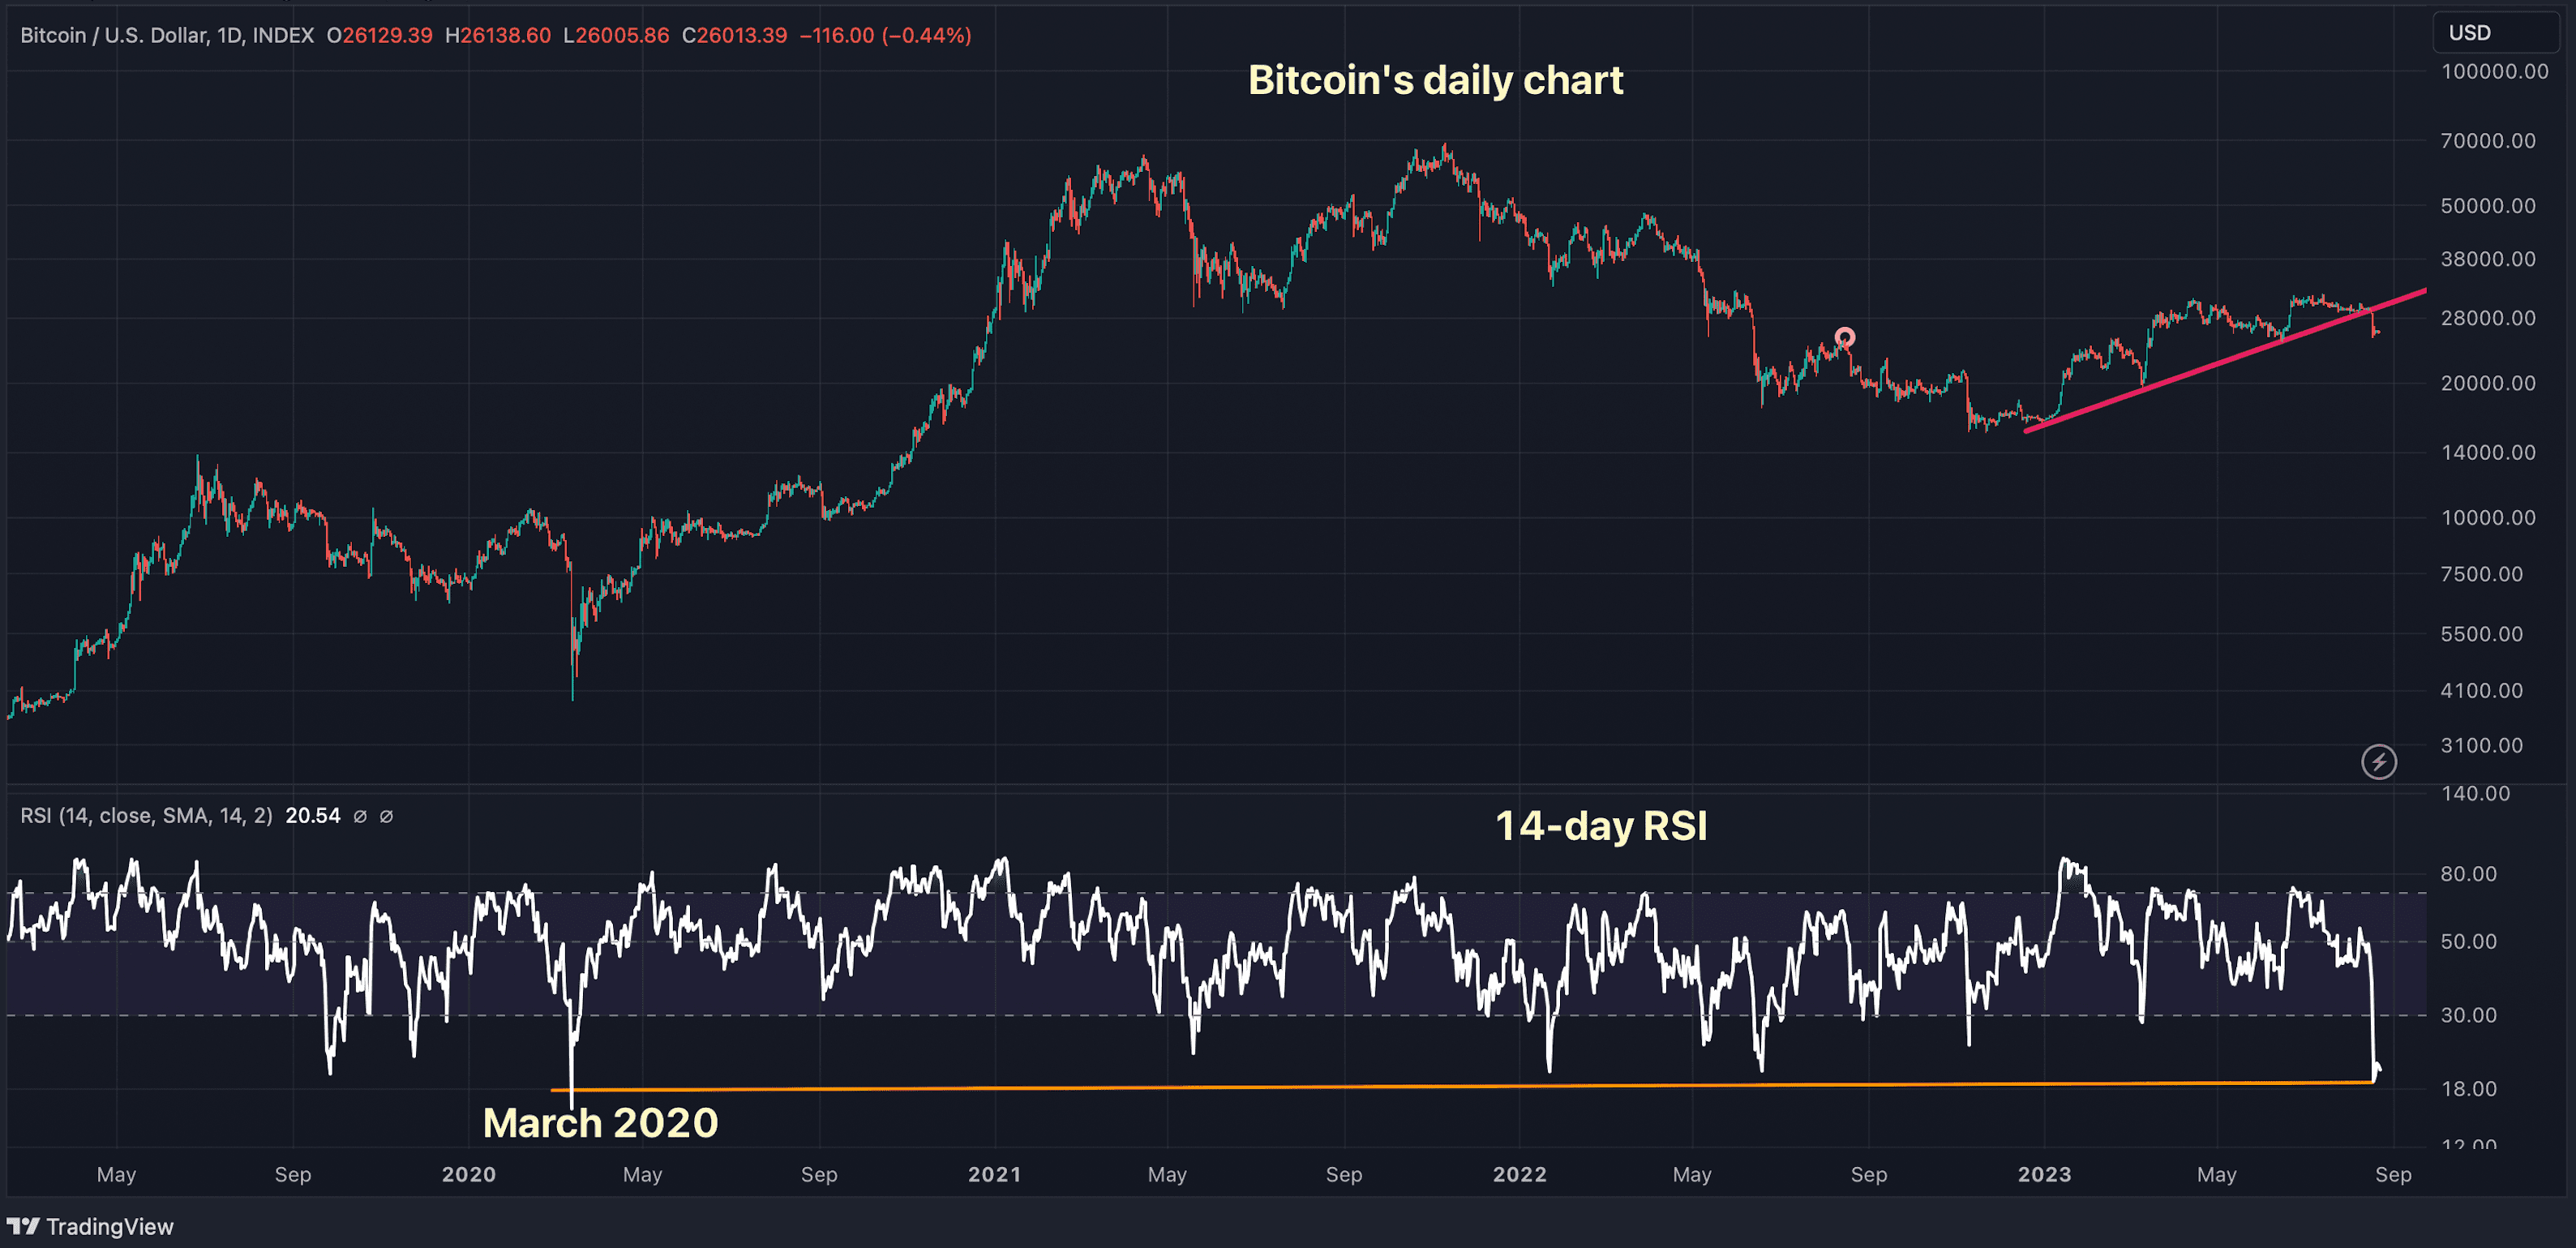Click the 20000.00 price axis label
The height and width of the screenshot is (1248, 2576).
click(2488, 383)
